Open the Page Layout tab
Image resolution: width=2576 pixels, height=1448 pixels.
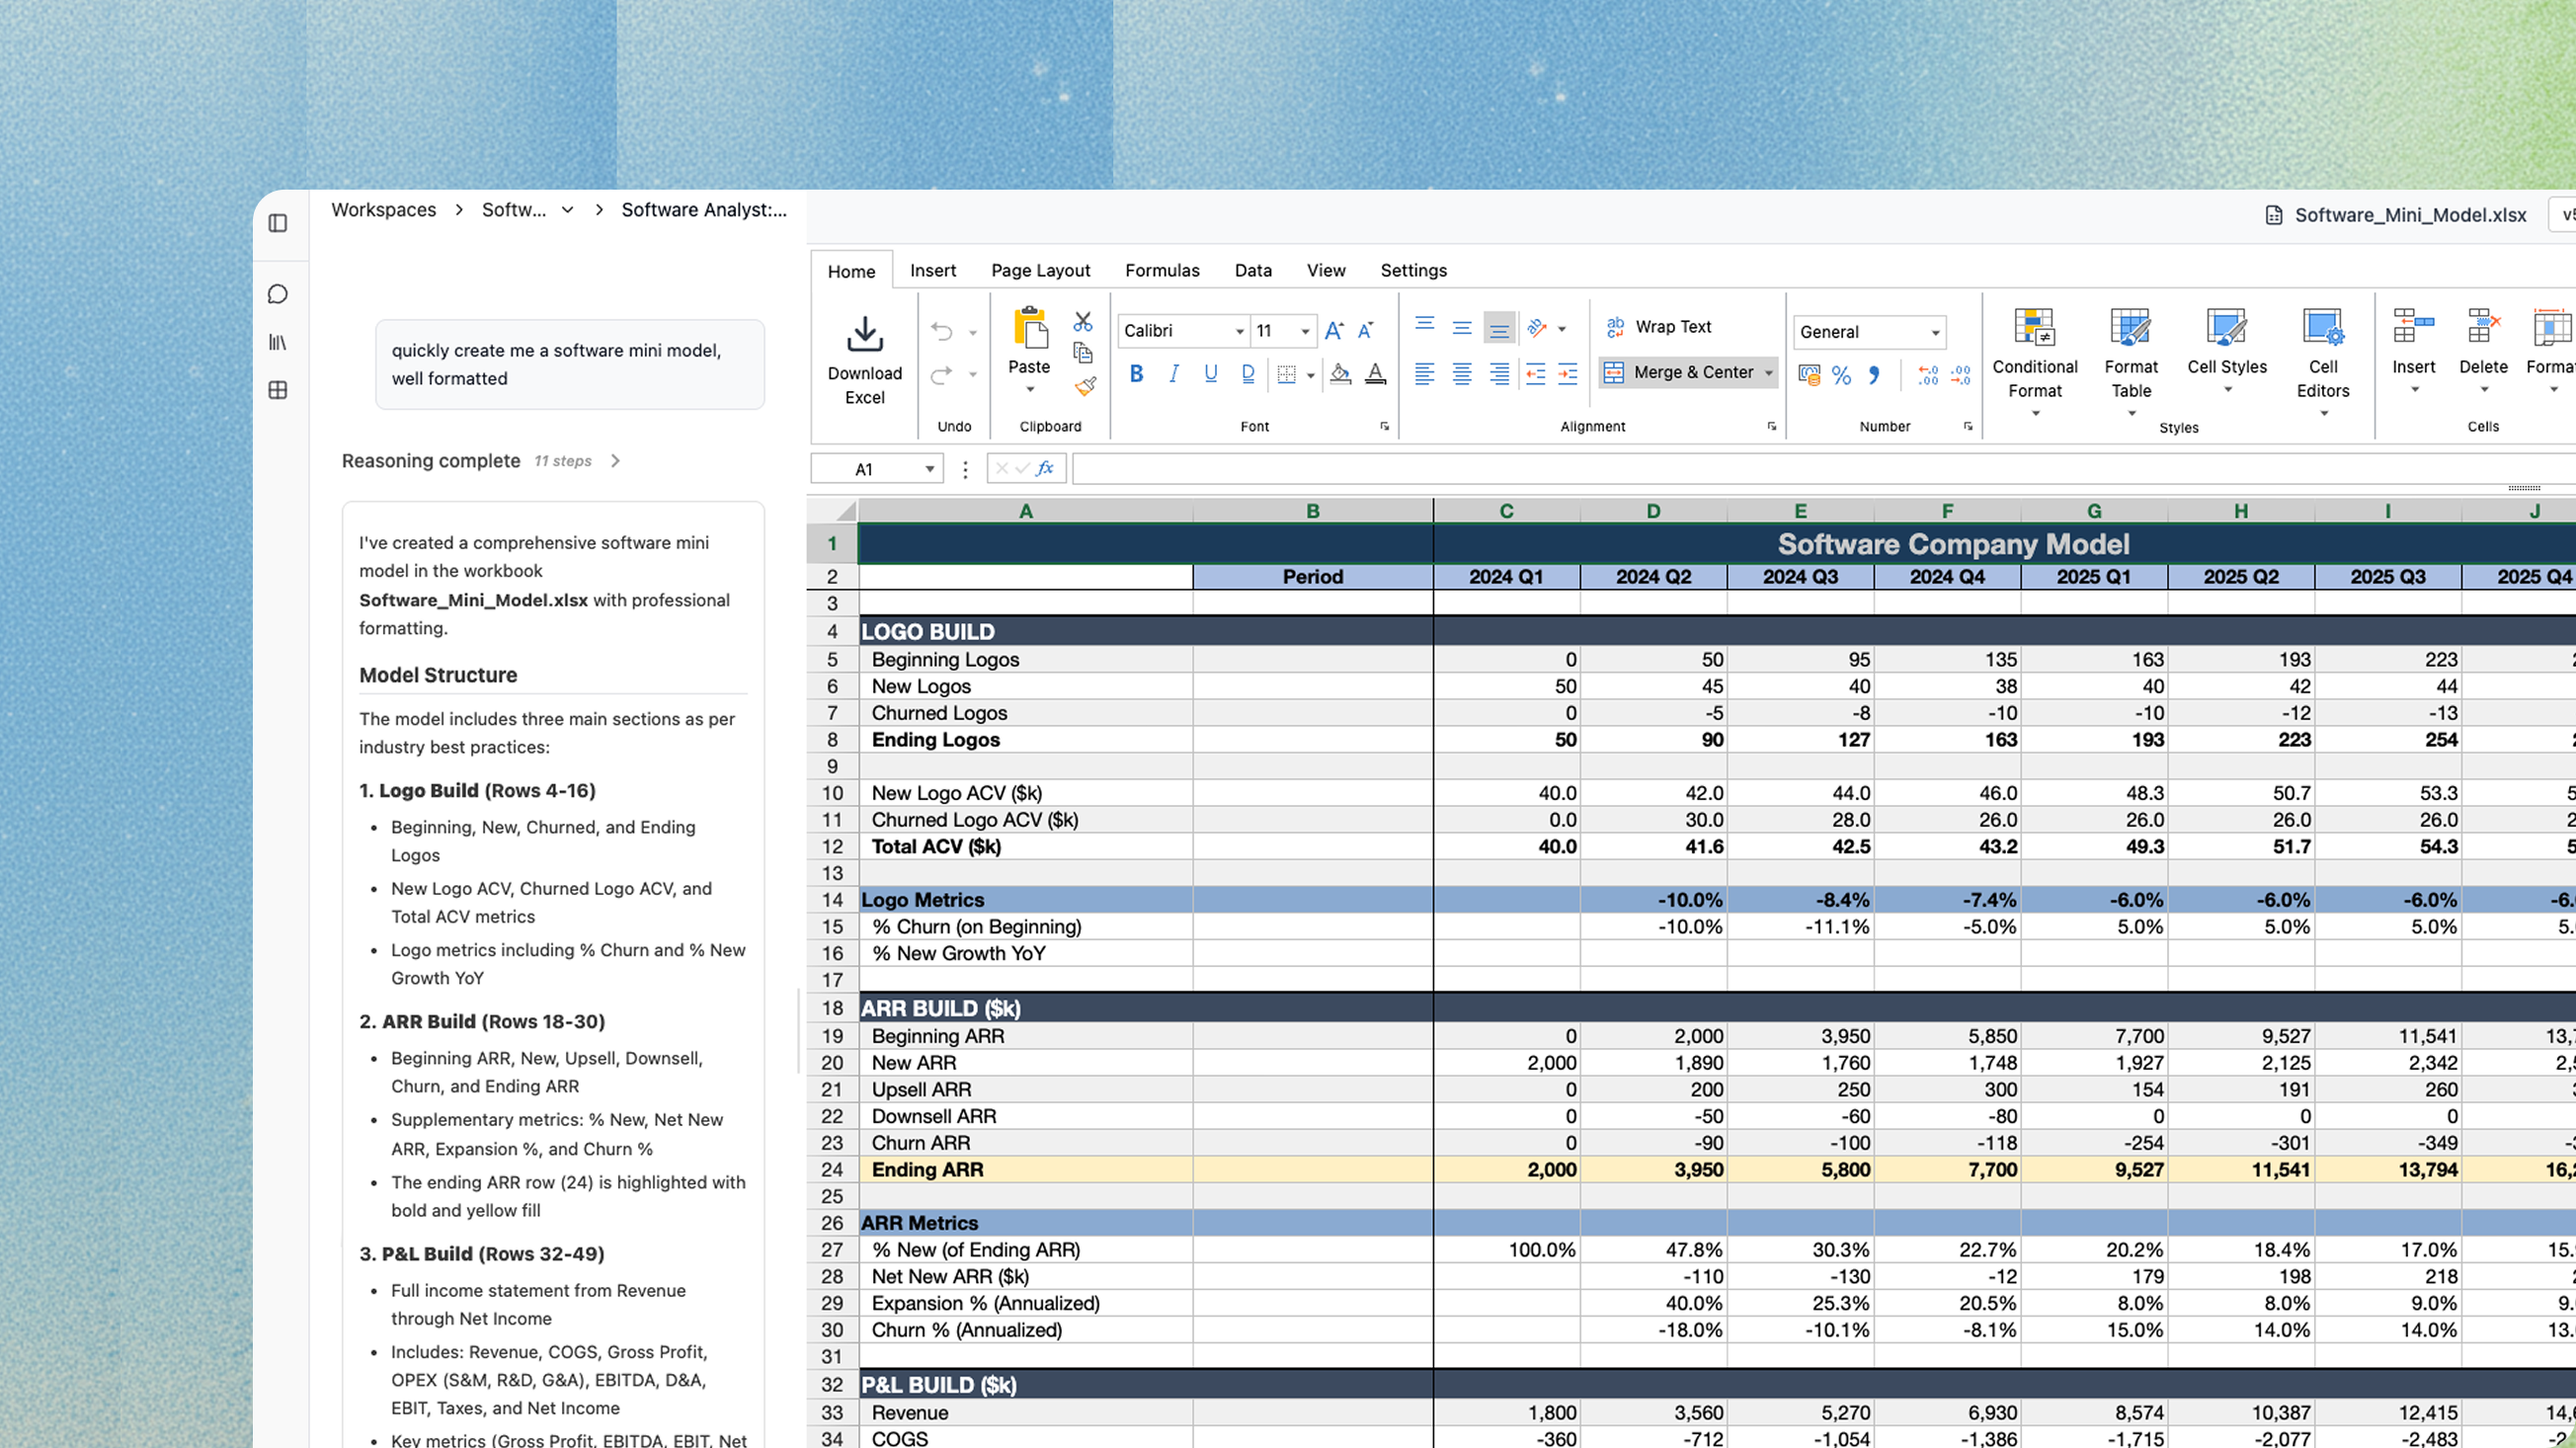[x=1040, y=270]
